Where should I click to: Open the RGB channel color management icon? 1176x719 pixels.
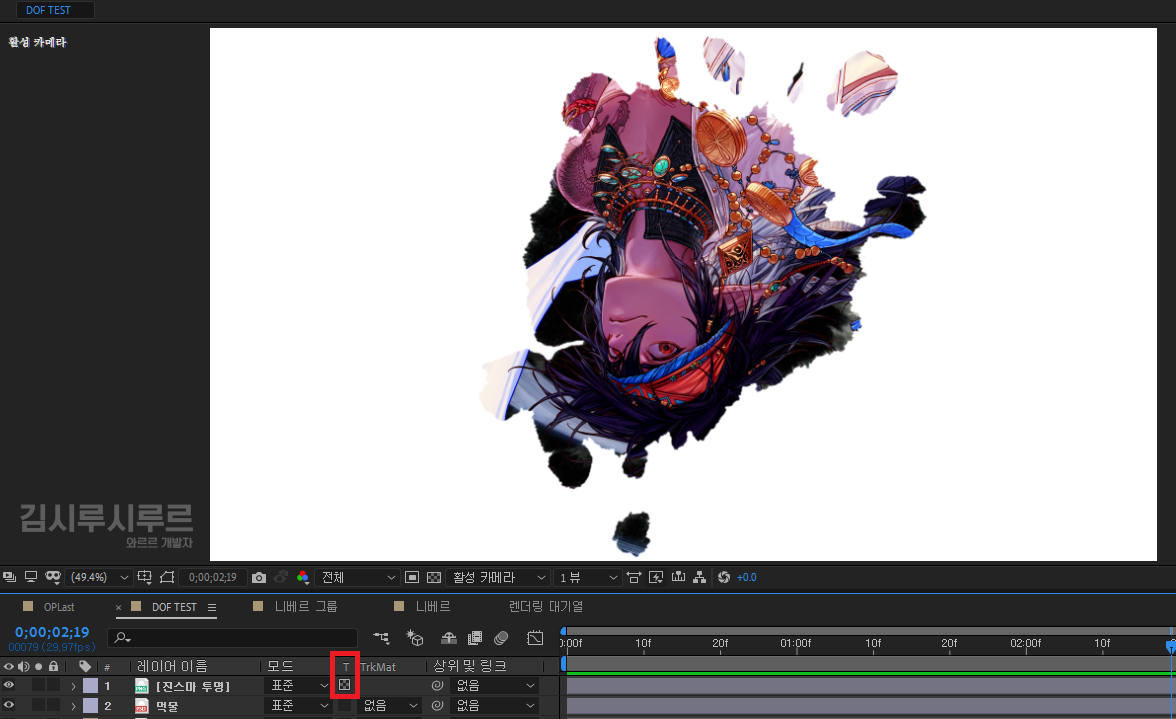tap(303, 577)
